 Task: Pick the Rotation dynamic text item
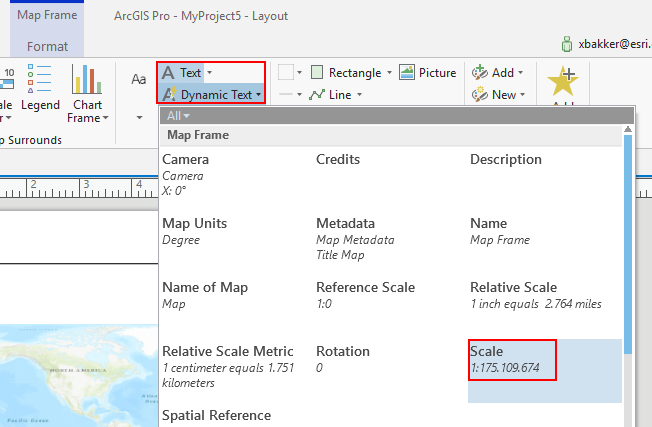pyautogui.click(x=343, y=359)
